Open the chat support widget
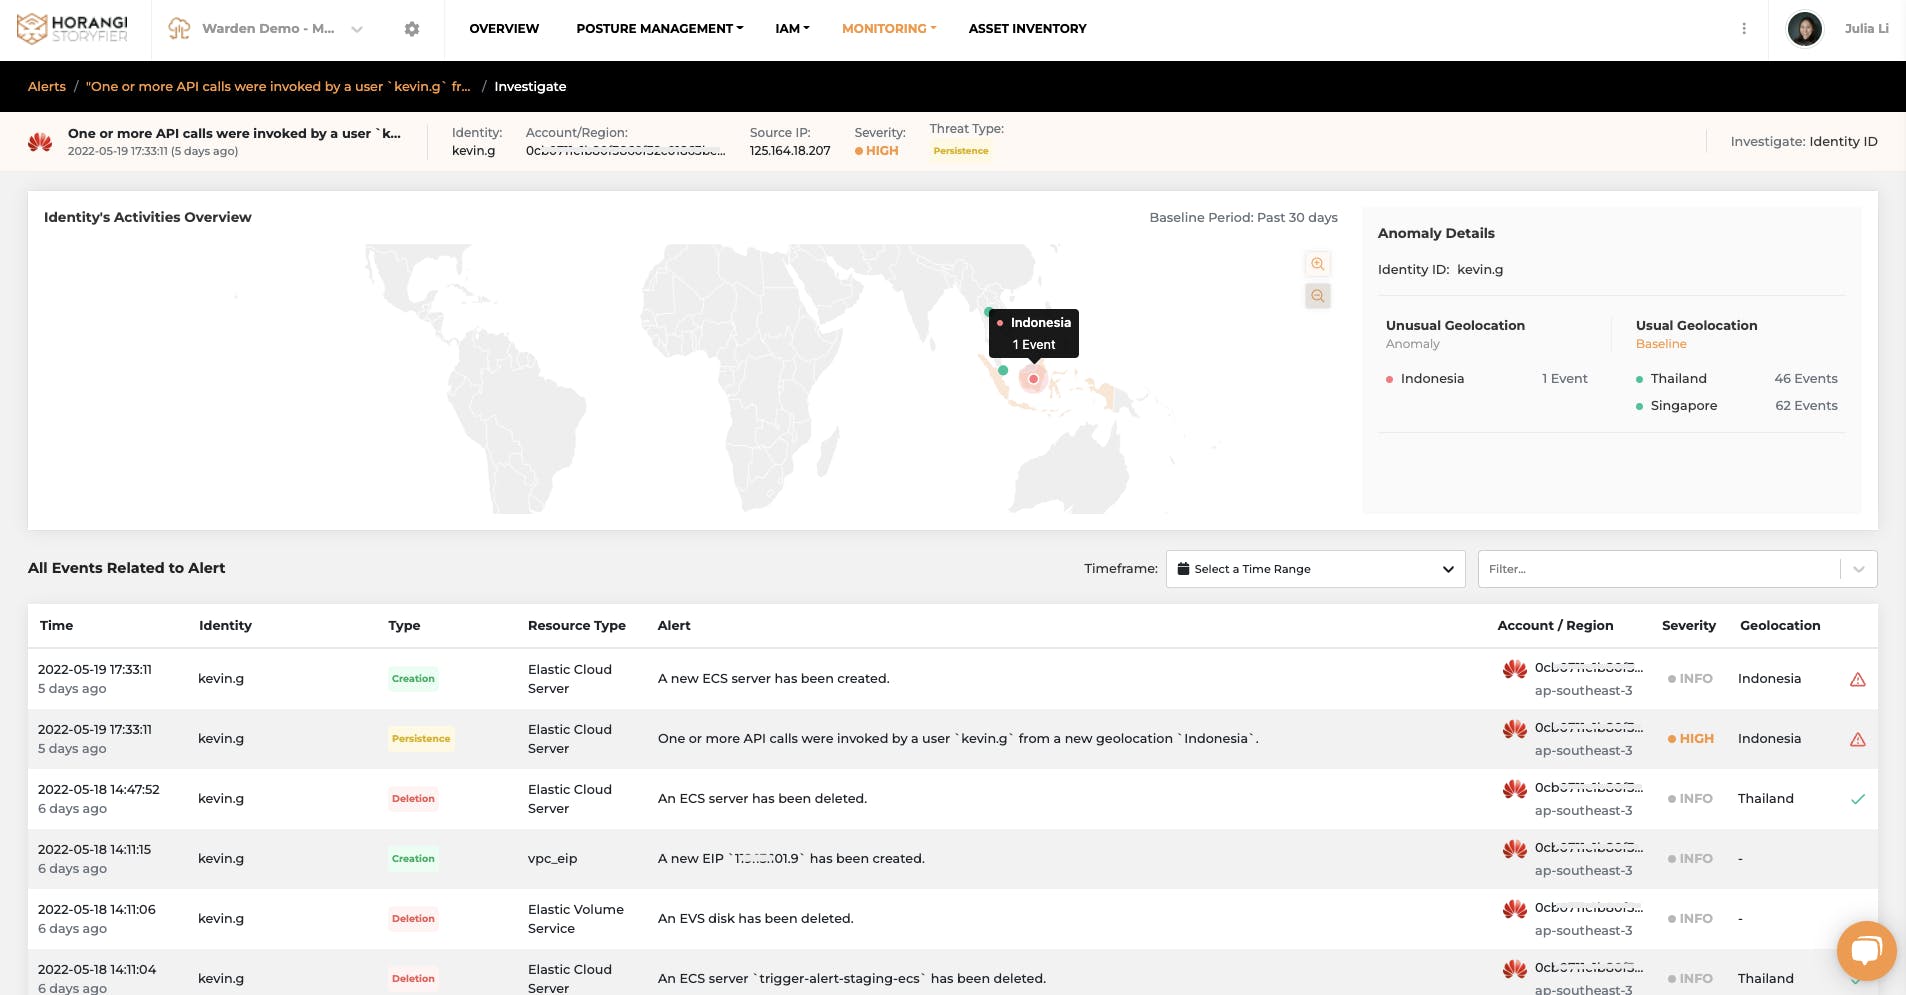The width and height of the screenshot is (1906, 995). 1866,950
